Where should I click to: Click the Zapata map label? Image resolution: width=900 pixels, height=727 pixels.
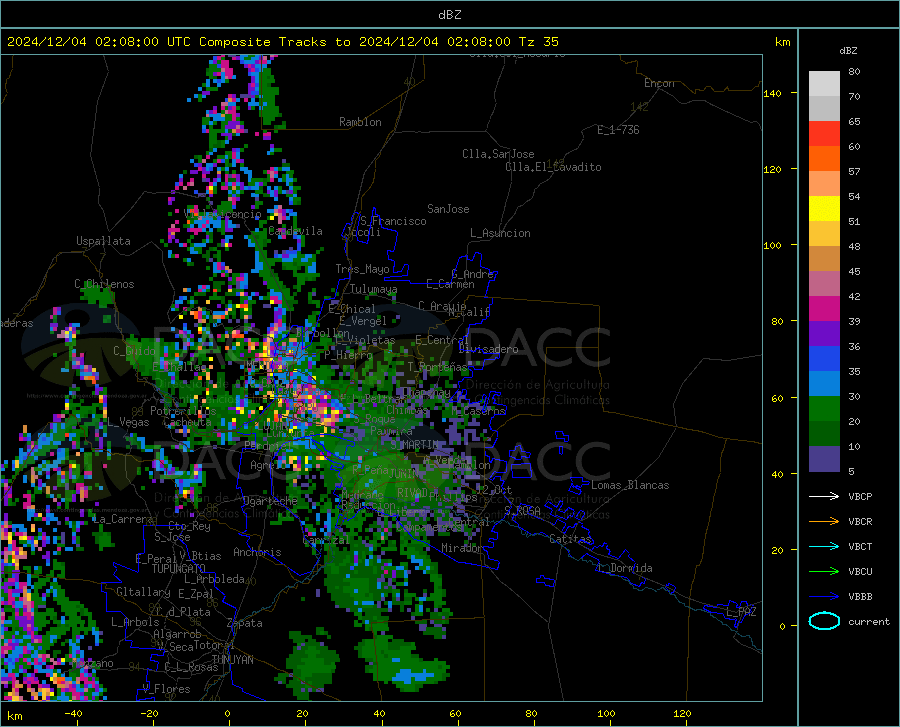tap(245, 623)
